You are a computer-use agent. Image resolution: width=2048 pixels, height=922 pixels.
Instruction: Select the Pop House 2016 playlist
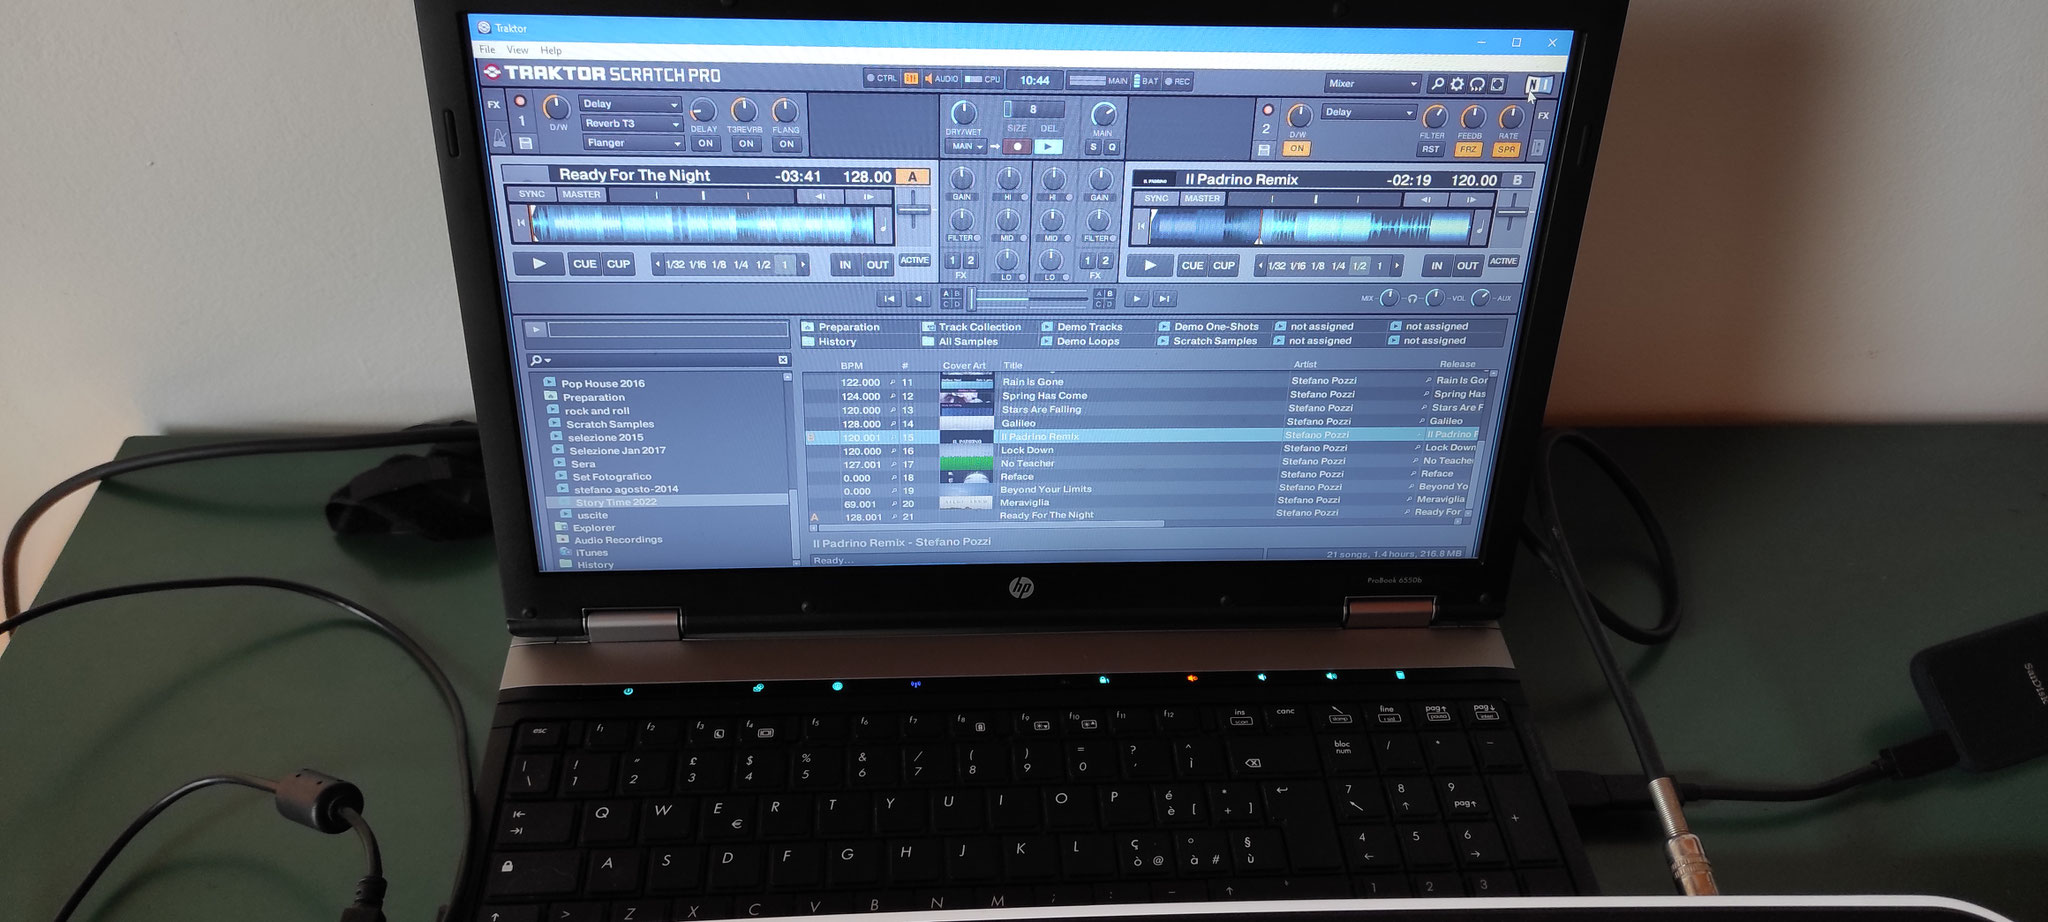point(603,384)
